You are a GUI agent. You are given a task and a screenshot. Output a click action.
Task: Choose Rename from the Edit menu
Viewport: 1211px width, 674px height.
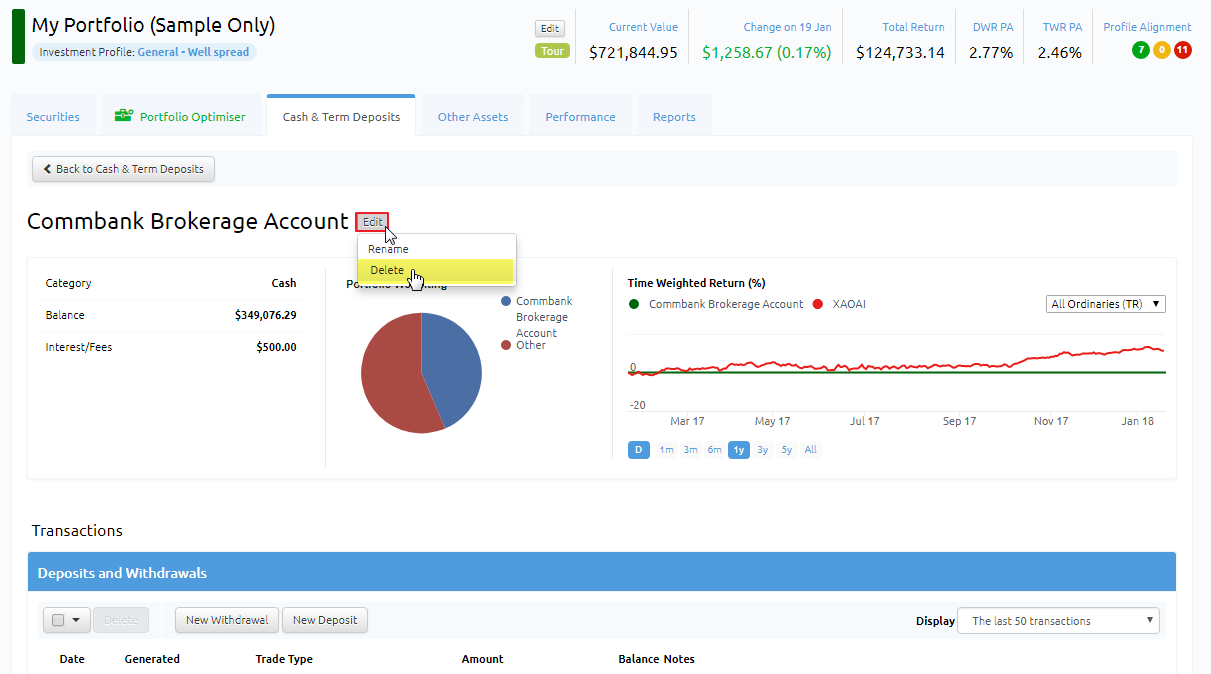[x=388, y=249]
